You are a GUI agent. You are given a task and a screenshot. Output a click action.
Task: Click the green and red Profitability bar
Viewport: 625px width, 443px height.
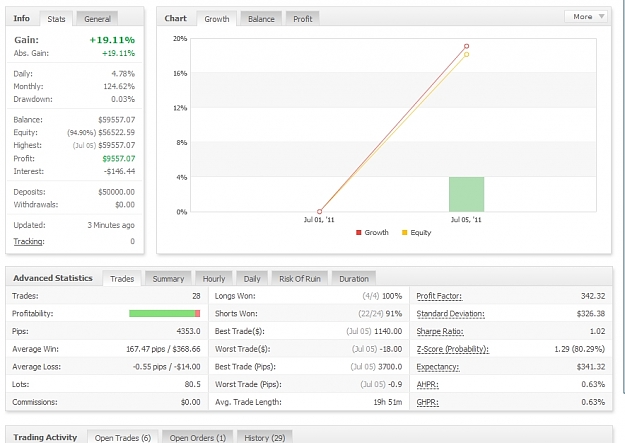point(165,313)
